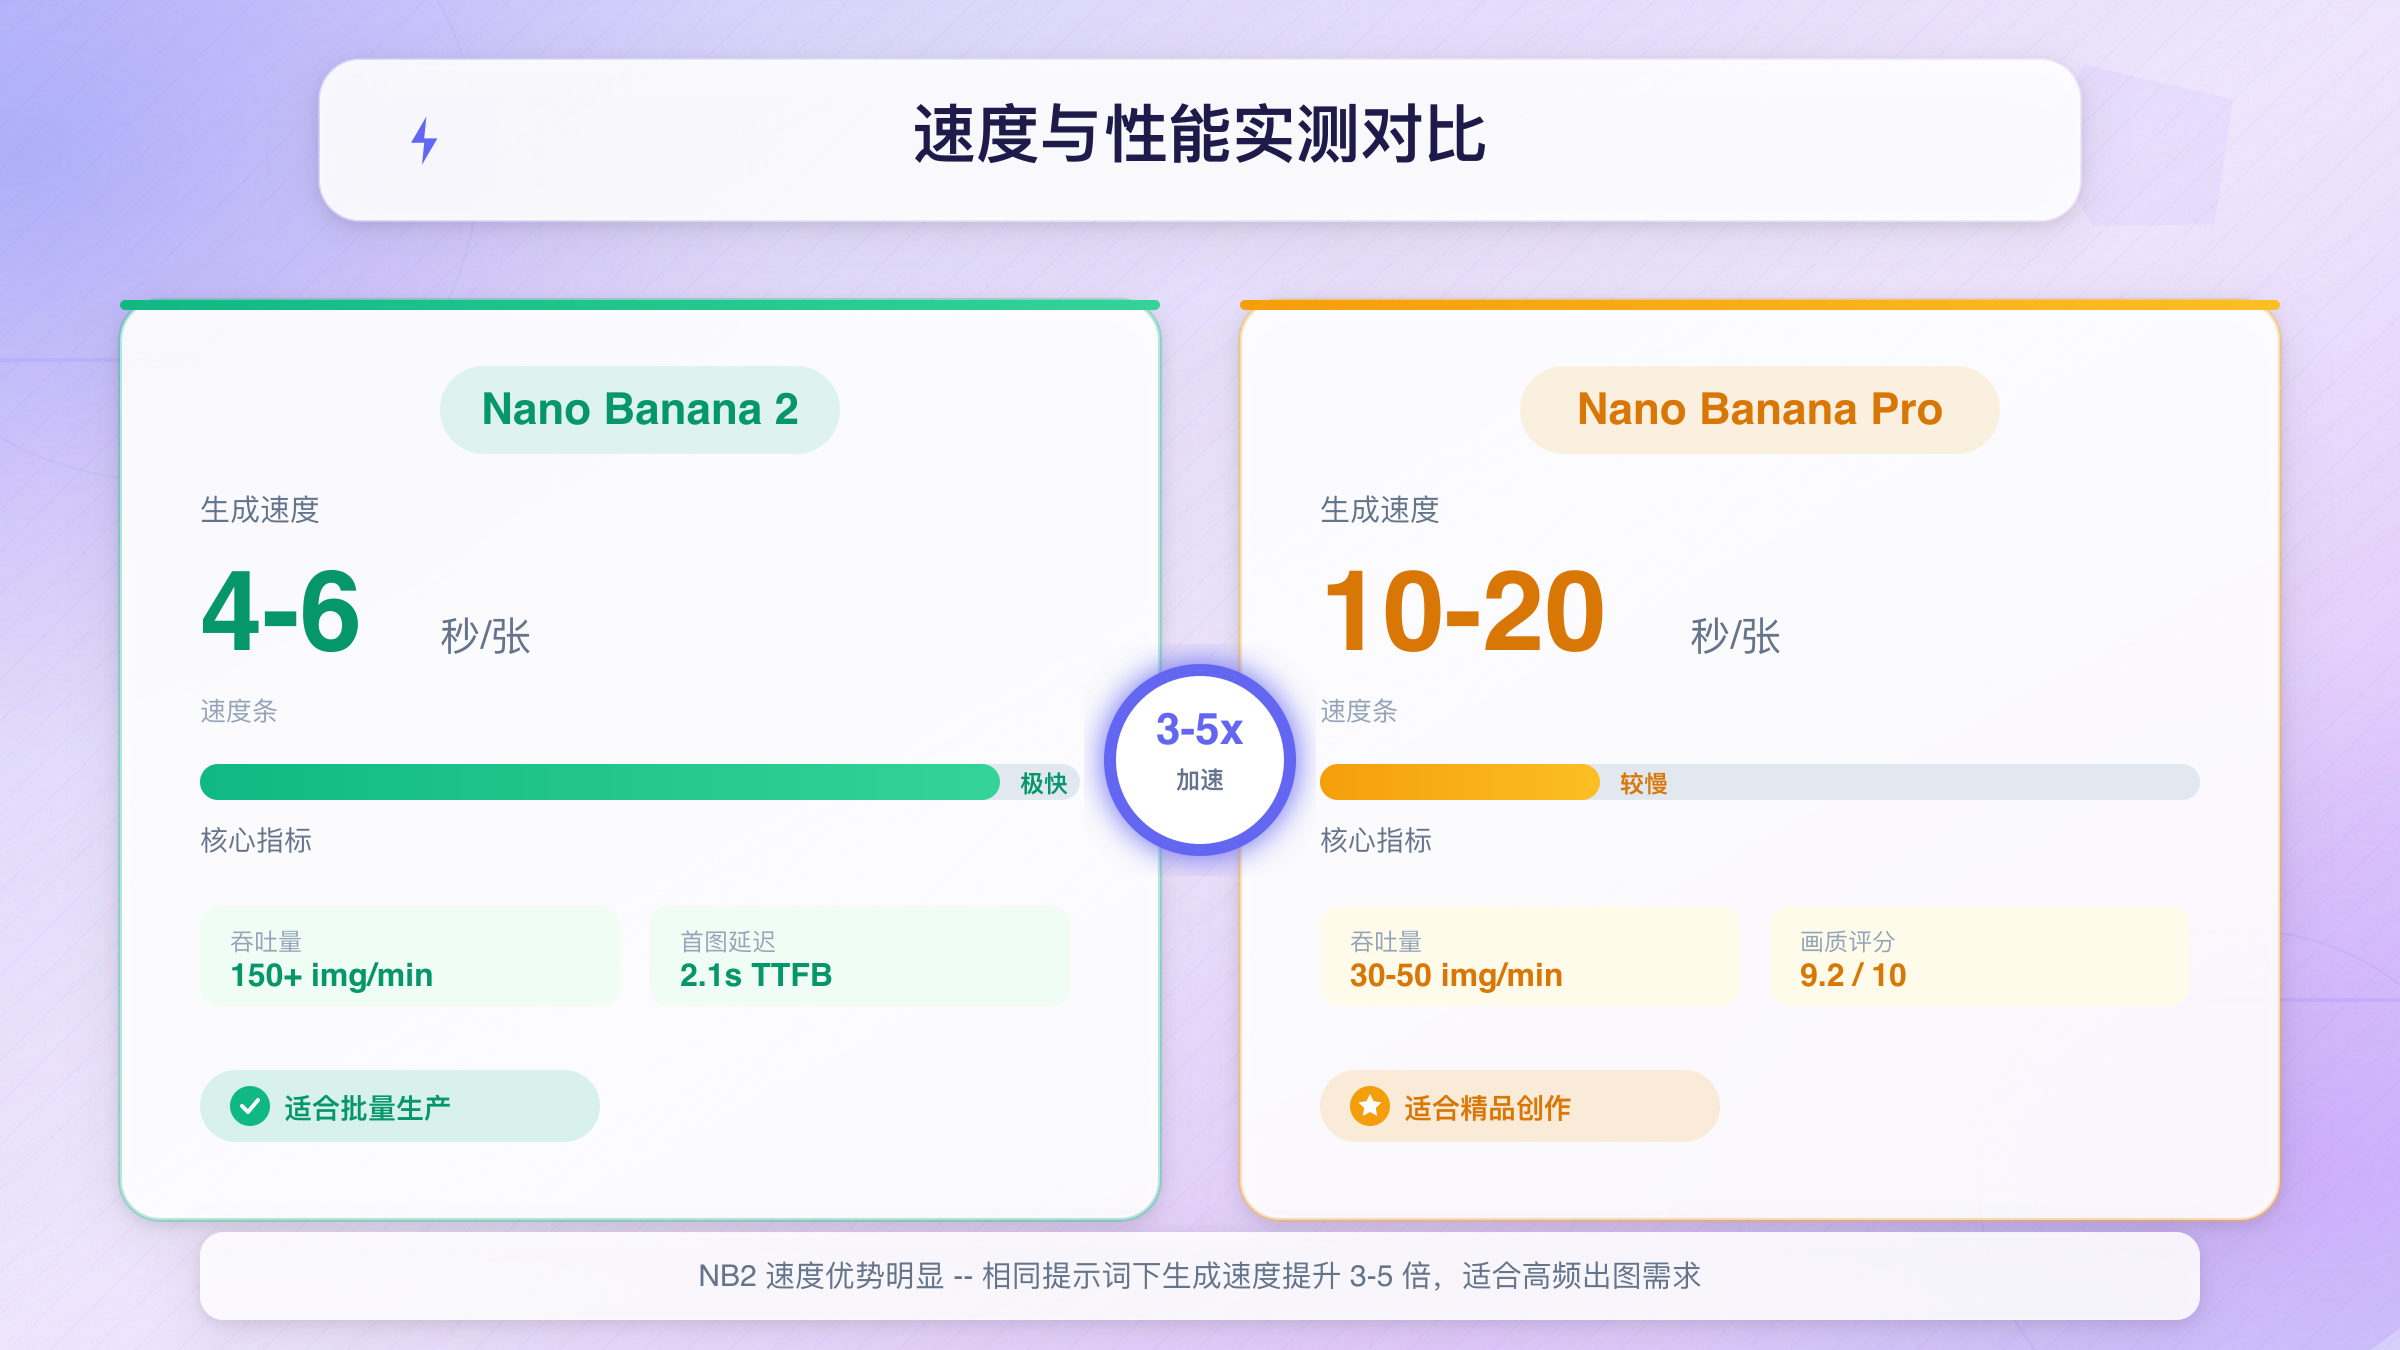The width and height of the screenshot is (2400, 1350).
Task: Click the green speed bar marked 极快
Action: pos(600,782)
